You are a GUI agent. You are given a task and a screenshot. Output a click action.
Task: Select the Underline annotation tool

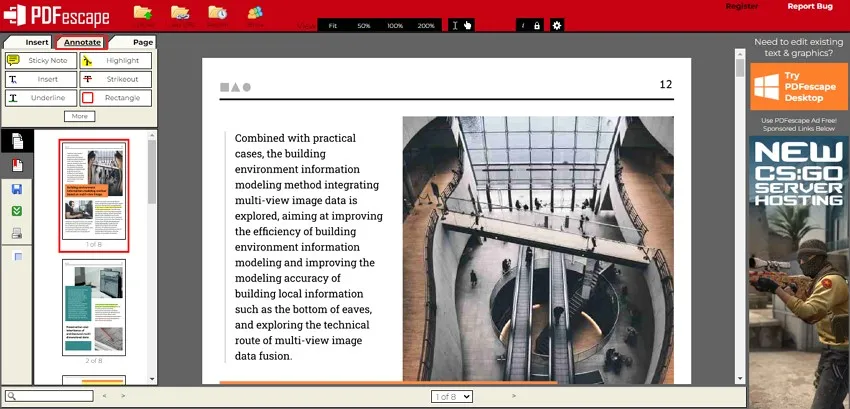coord(41,98)
